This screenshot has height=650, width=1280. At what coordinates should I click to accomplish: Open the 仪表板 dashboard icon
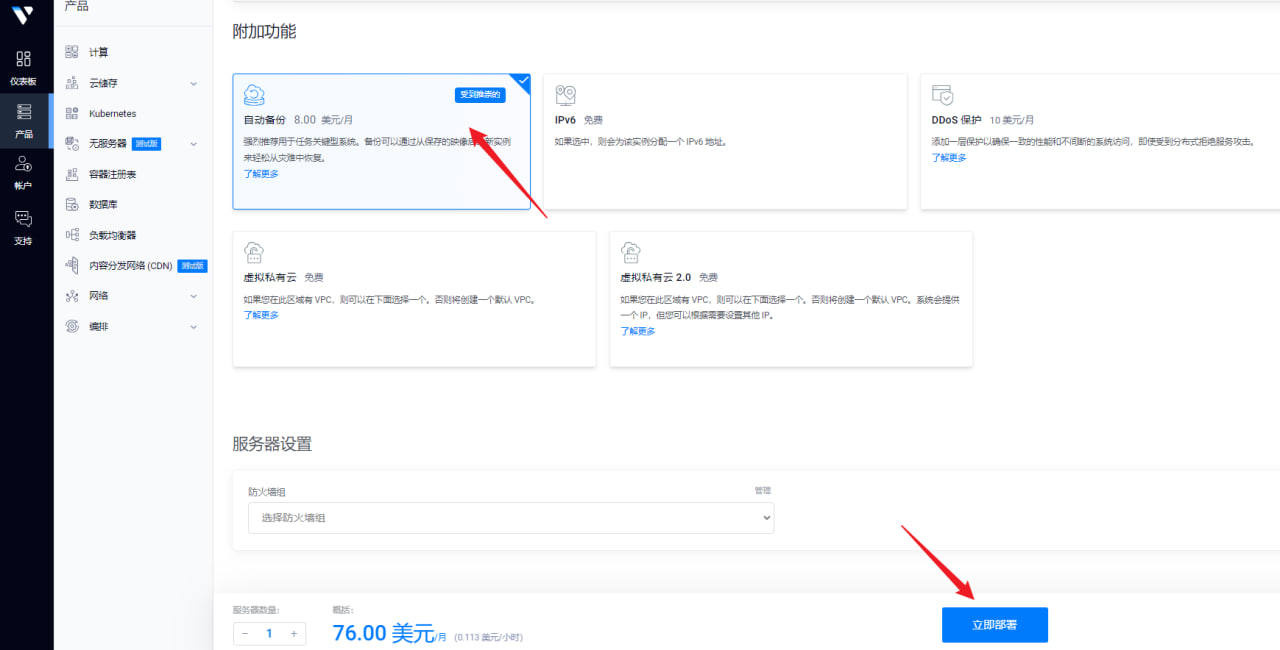point(23,59)
